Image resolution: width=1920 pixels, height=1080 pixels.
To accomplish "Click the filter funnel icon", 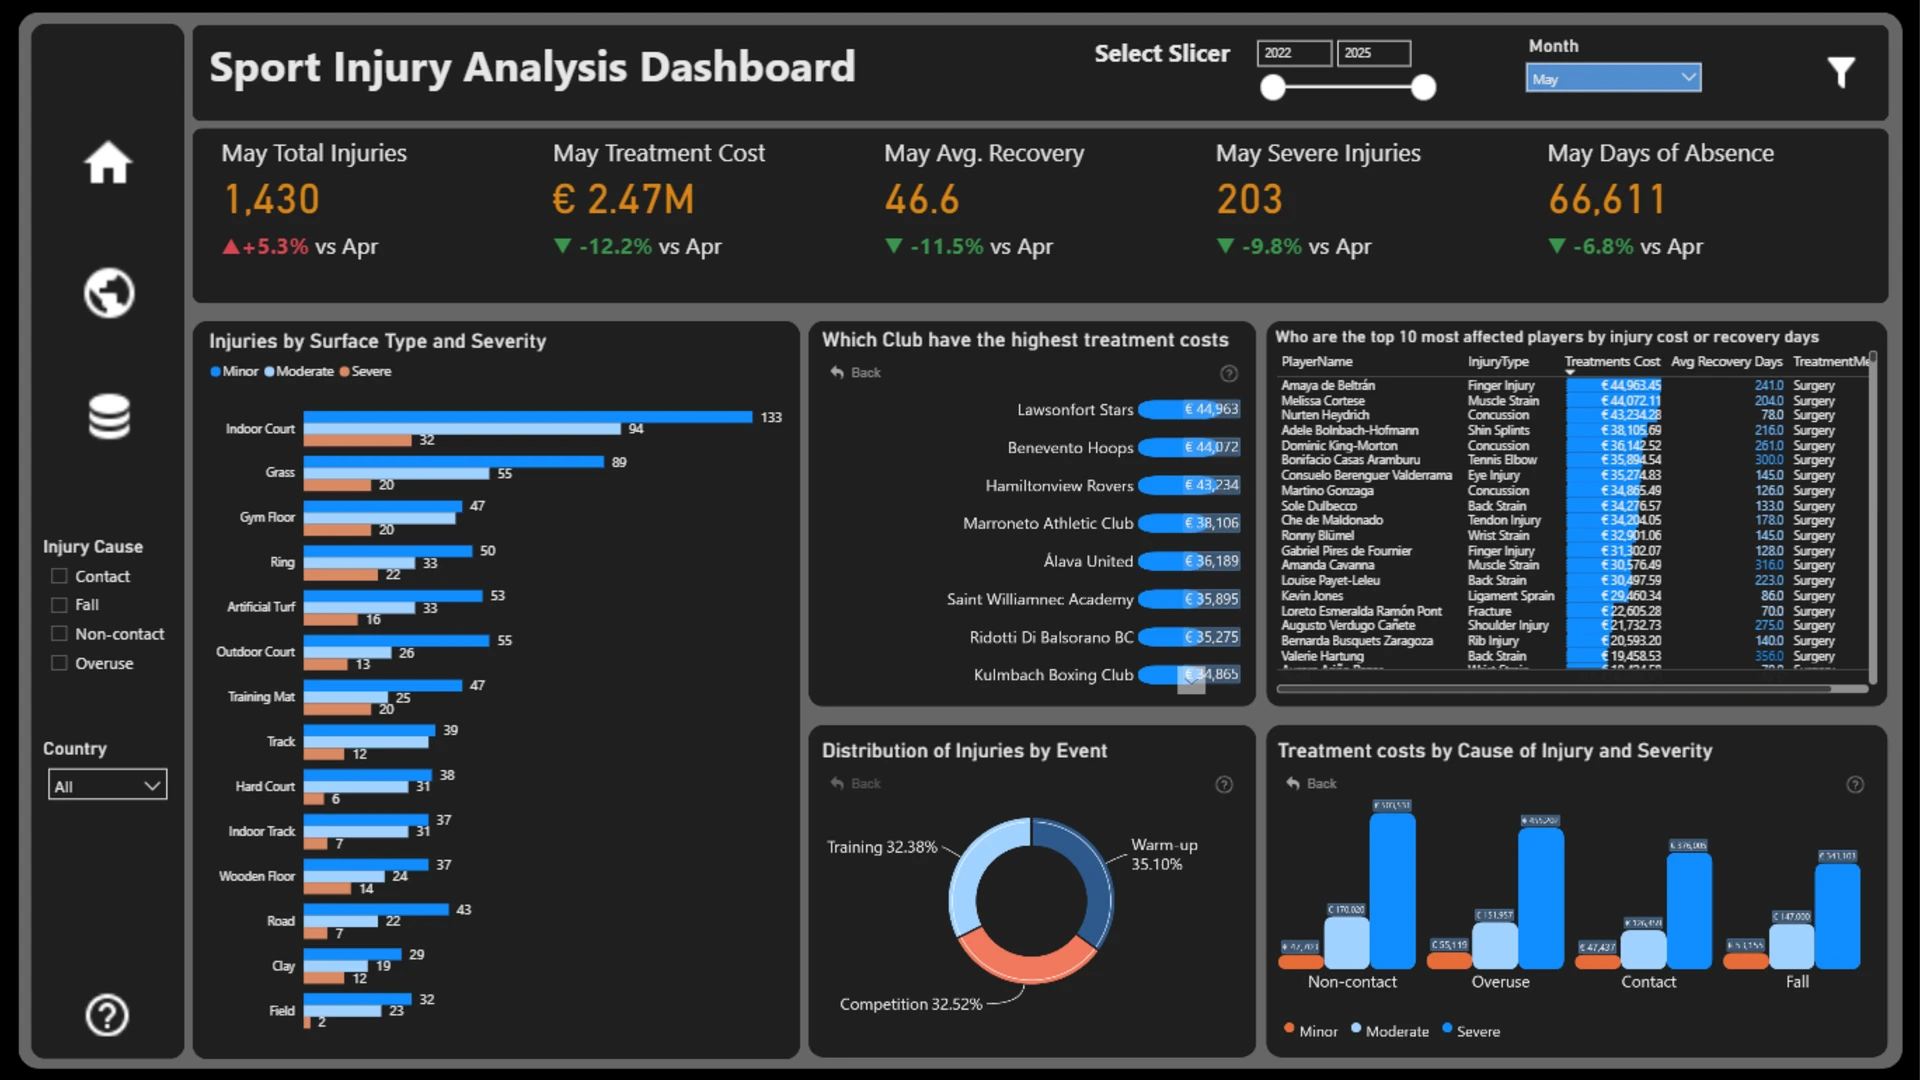I will click(1841, 72).
